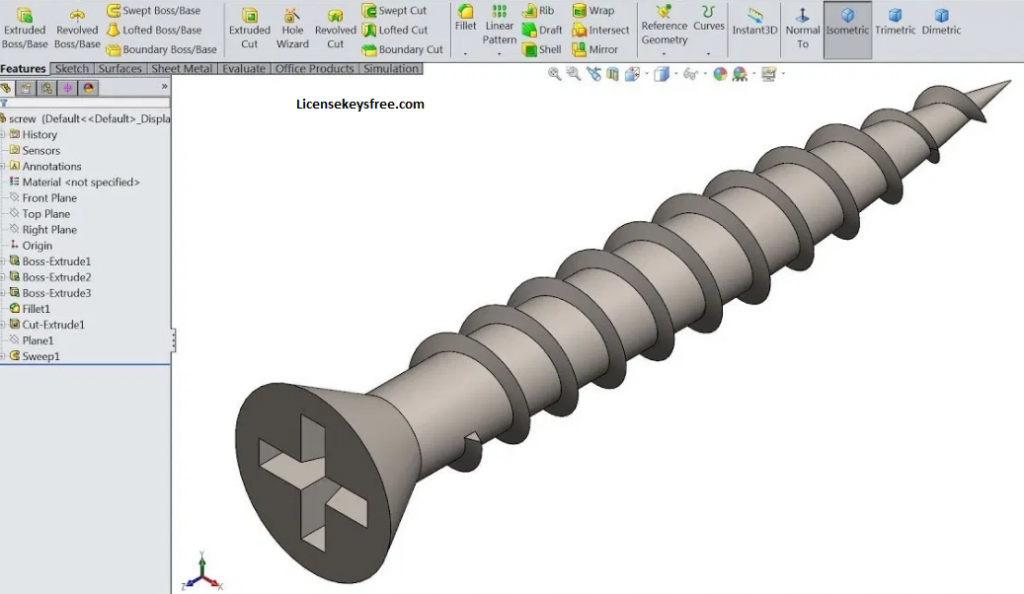Choose the Revolved Boss/Base tool

76,29
